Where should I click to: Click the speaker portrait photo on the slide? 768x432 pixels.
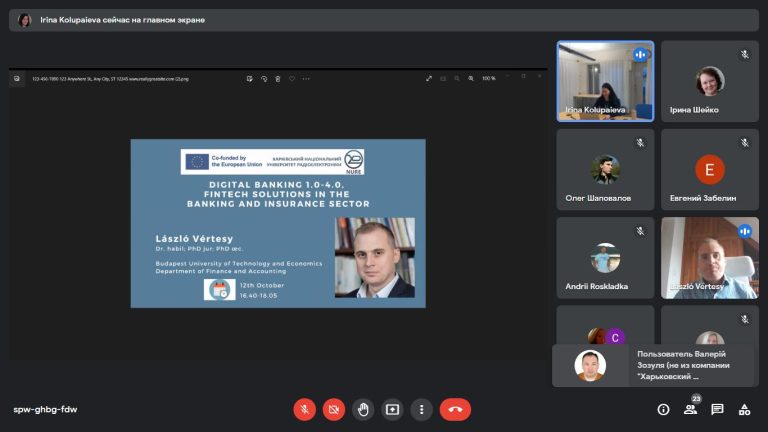pyautogui.click(x=375, y=258)
